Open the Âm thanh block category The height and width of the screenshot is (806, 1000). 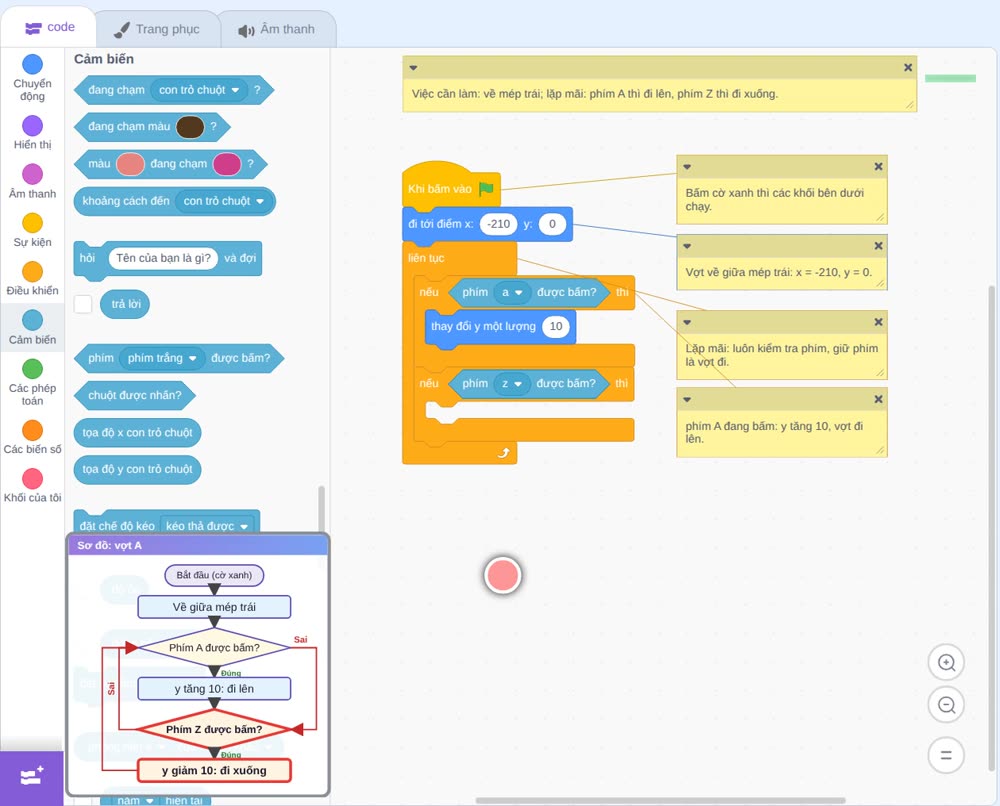32,182
